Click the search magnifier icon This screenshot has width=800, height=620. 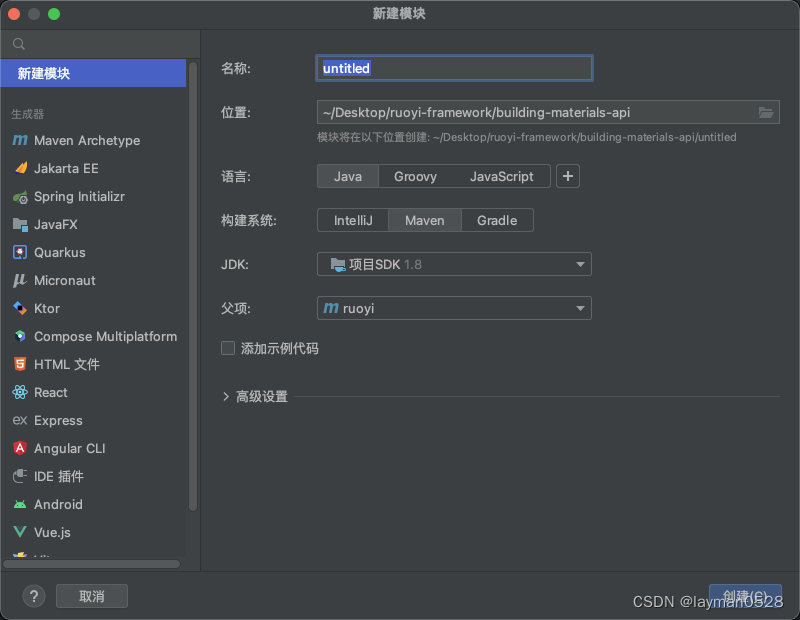click(x=19, y=44)
